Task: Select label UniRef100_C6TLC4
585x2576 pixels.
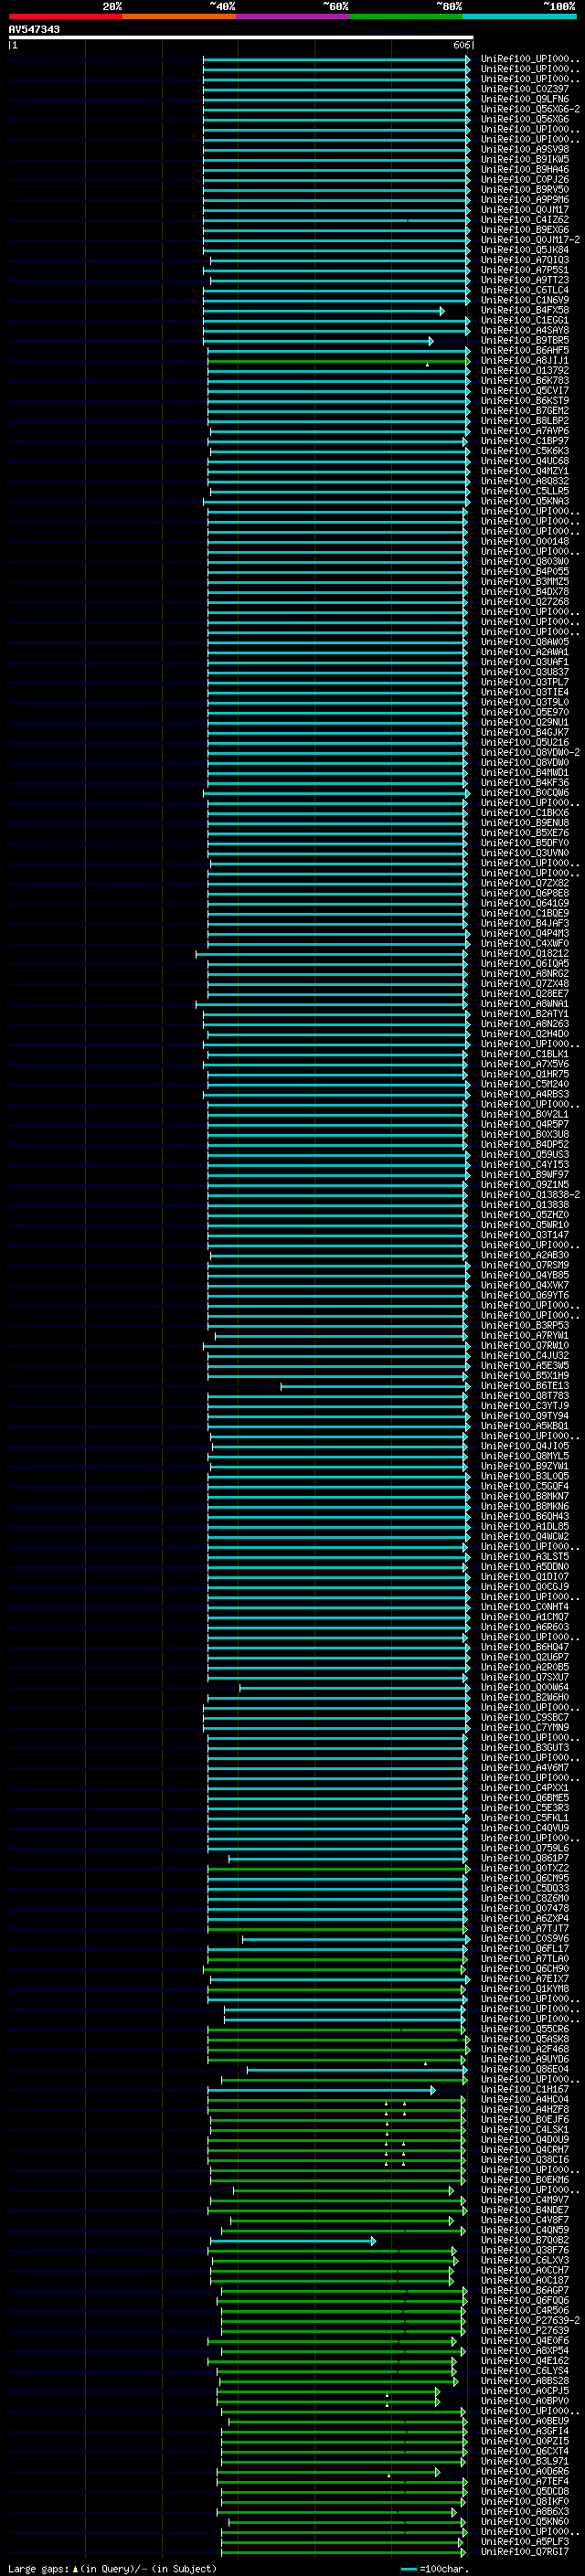Action: pyautogui.click(x=525, y=290)
